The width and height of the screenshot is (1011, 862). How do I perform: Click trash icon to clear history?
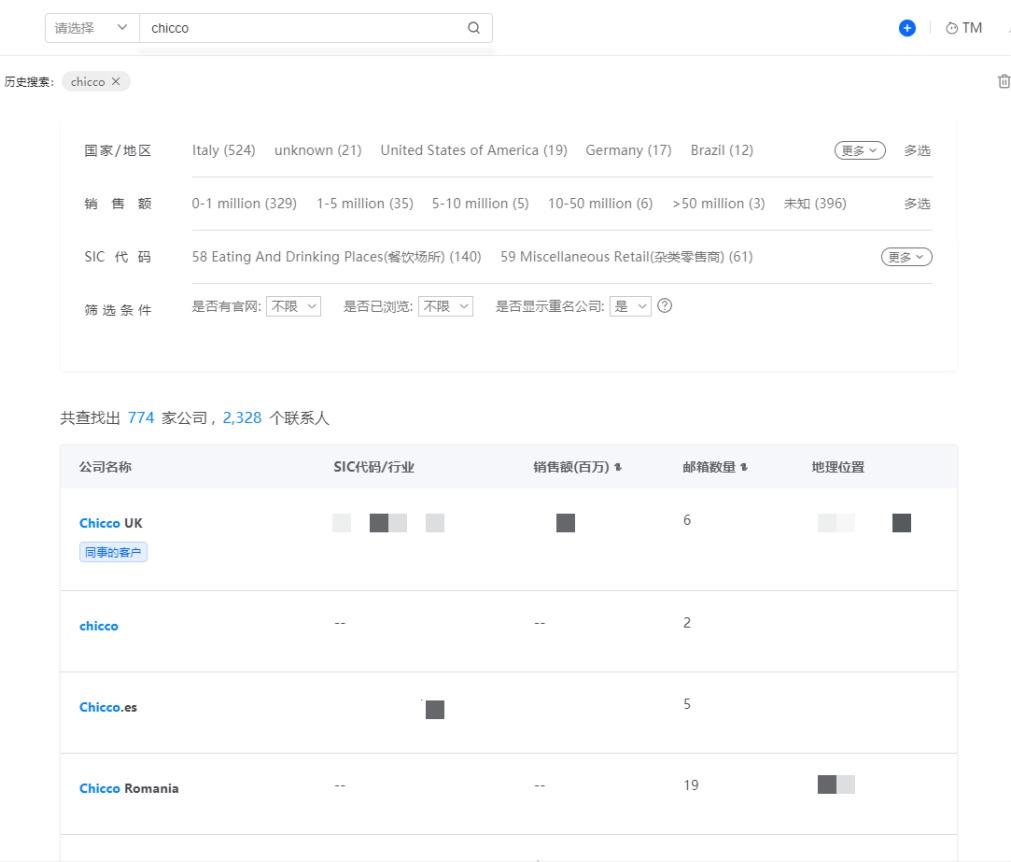pos(1003,81)
